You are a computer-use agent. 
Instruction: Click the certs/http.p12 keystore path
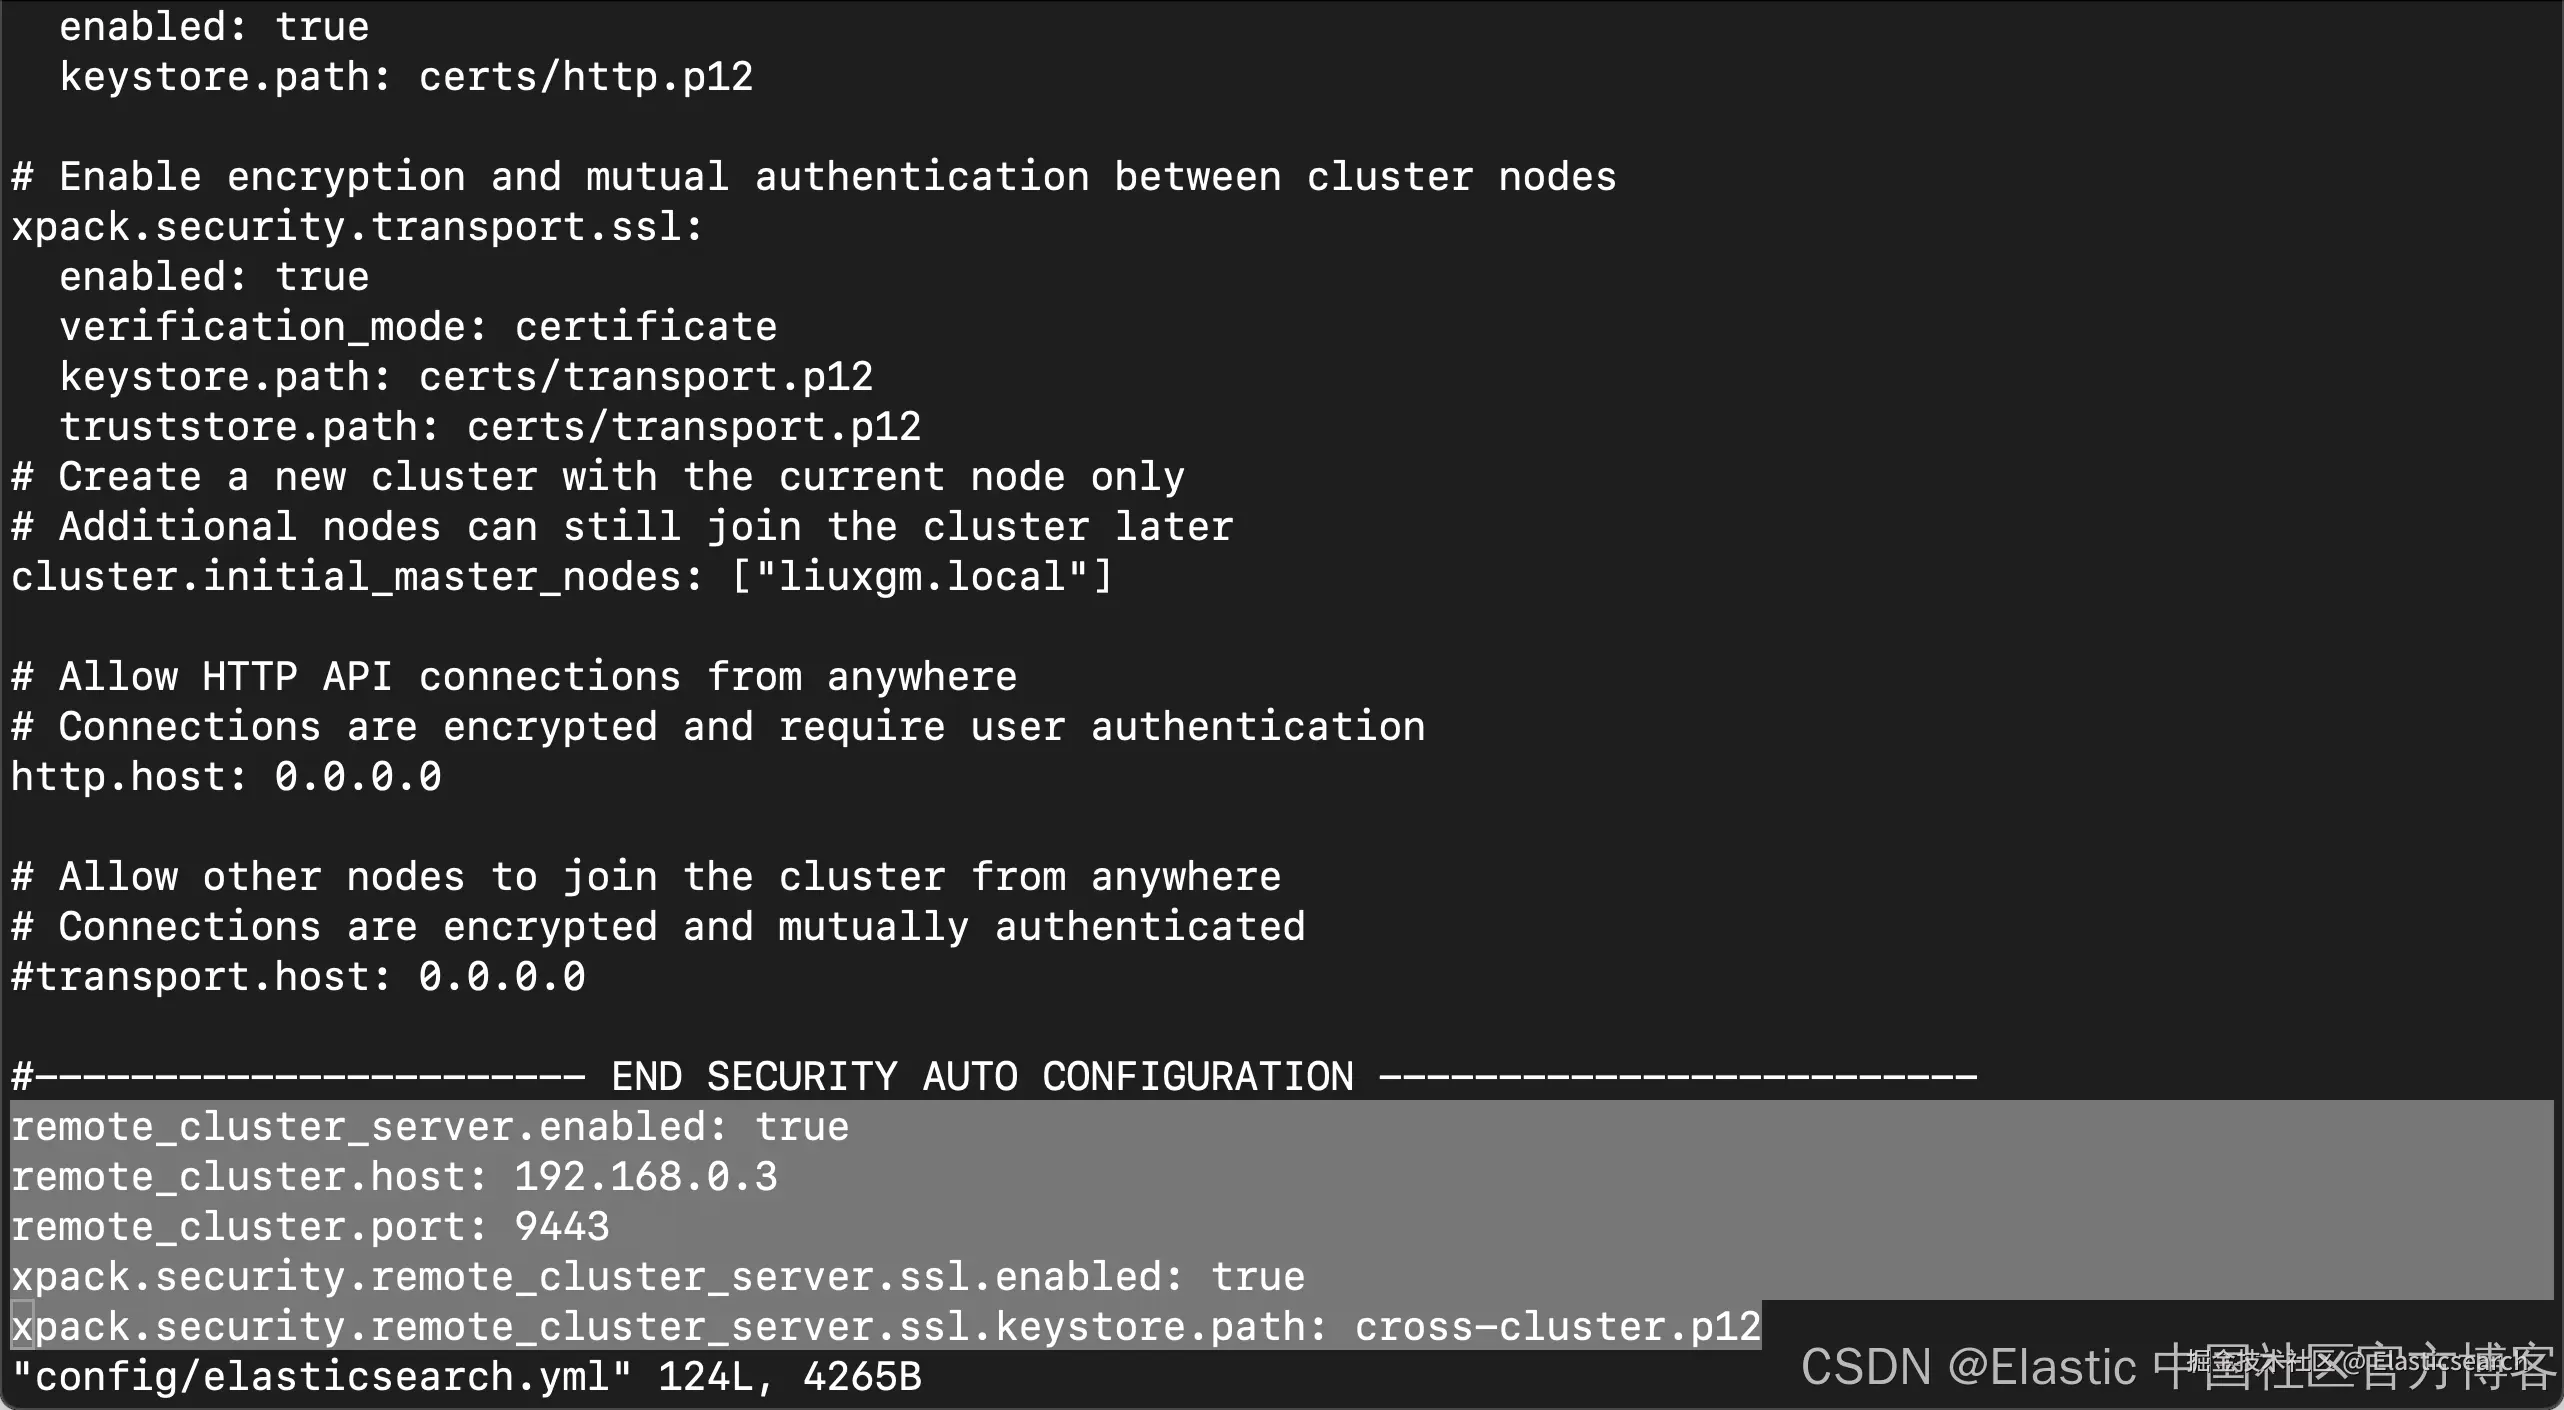(x=585, y=77)
